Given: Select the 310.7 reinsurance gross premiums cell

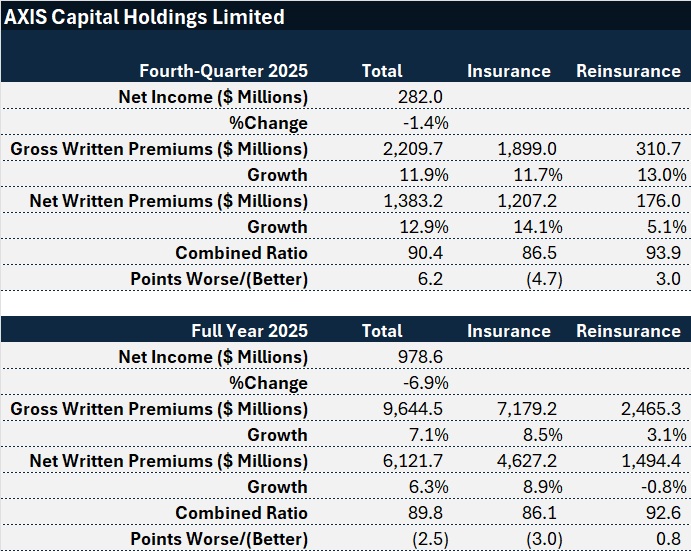Looking at the screenshot, I should pyautogui.click(x=655, y=149).
